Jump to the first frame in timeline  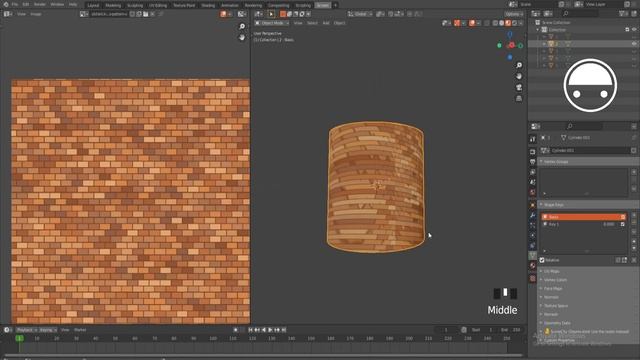tap(250, 330)
